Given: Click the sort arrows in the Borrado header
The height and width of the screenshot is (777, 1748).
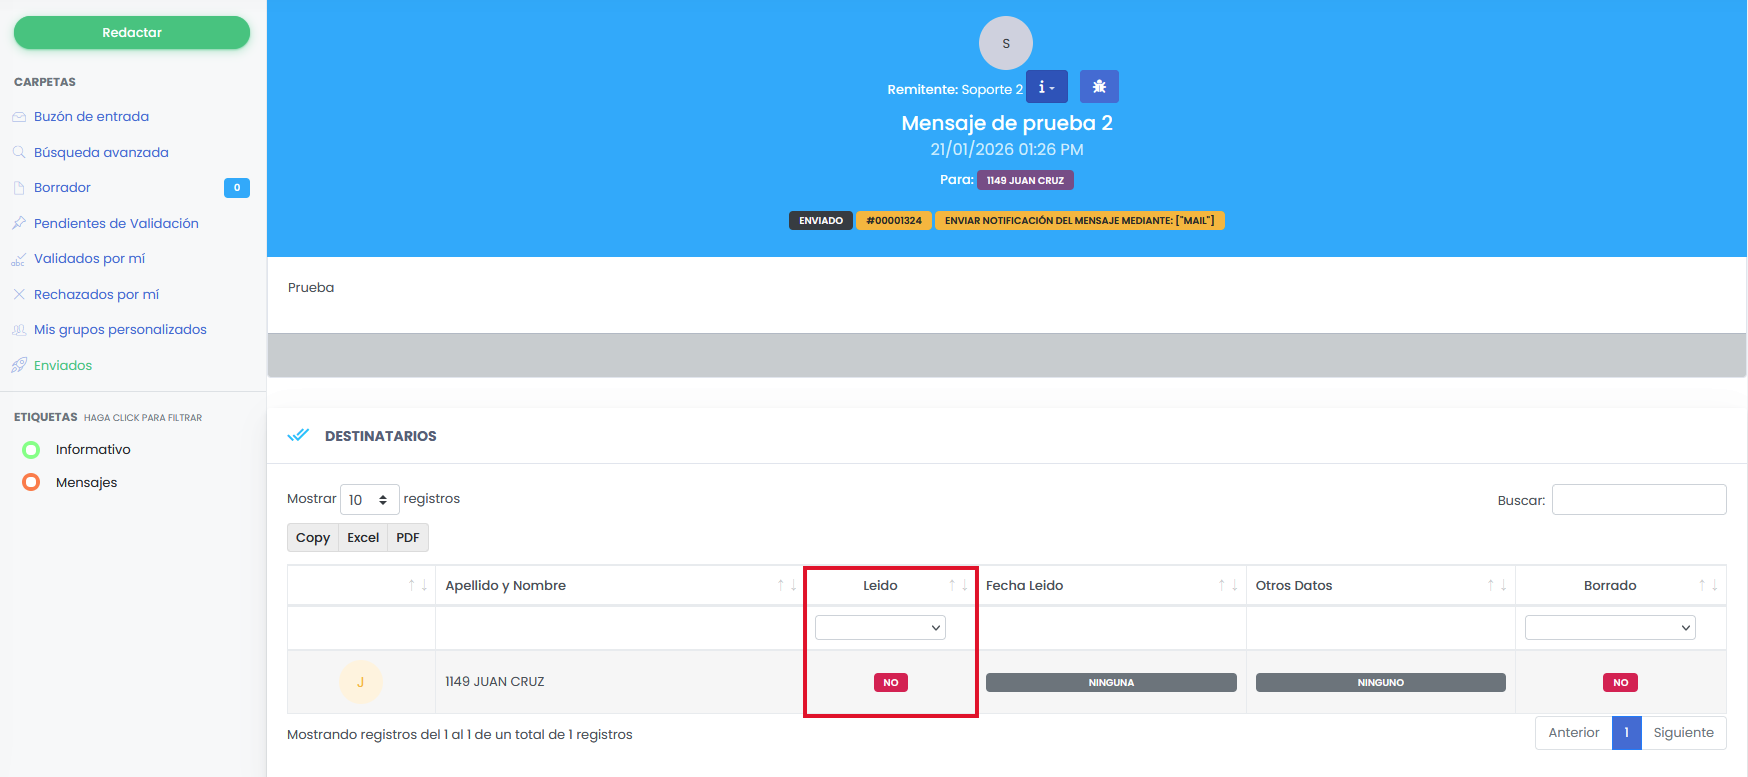Looking at the screenshot, I should (1708, 585).
